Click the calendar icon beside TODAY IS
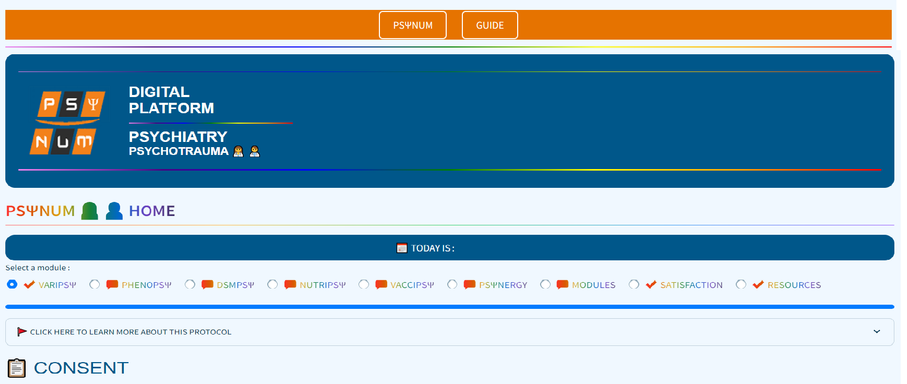907x384 pixels. (402, 248)
